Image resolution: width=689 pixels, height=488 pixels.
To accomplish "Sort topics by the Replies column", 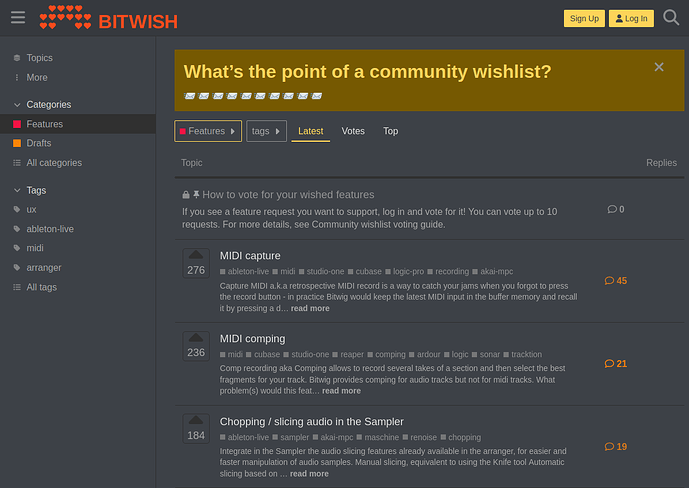I will click(x=661, y=163).
